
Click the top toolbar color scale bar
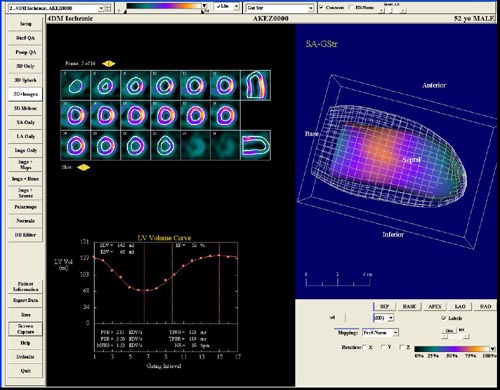tap(164, 6)
